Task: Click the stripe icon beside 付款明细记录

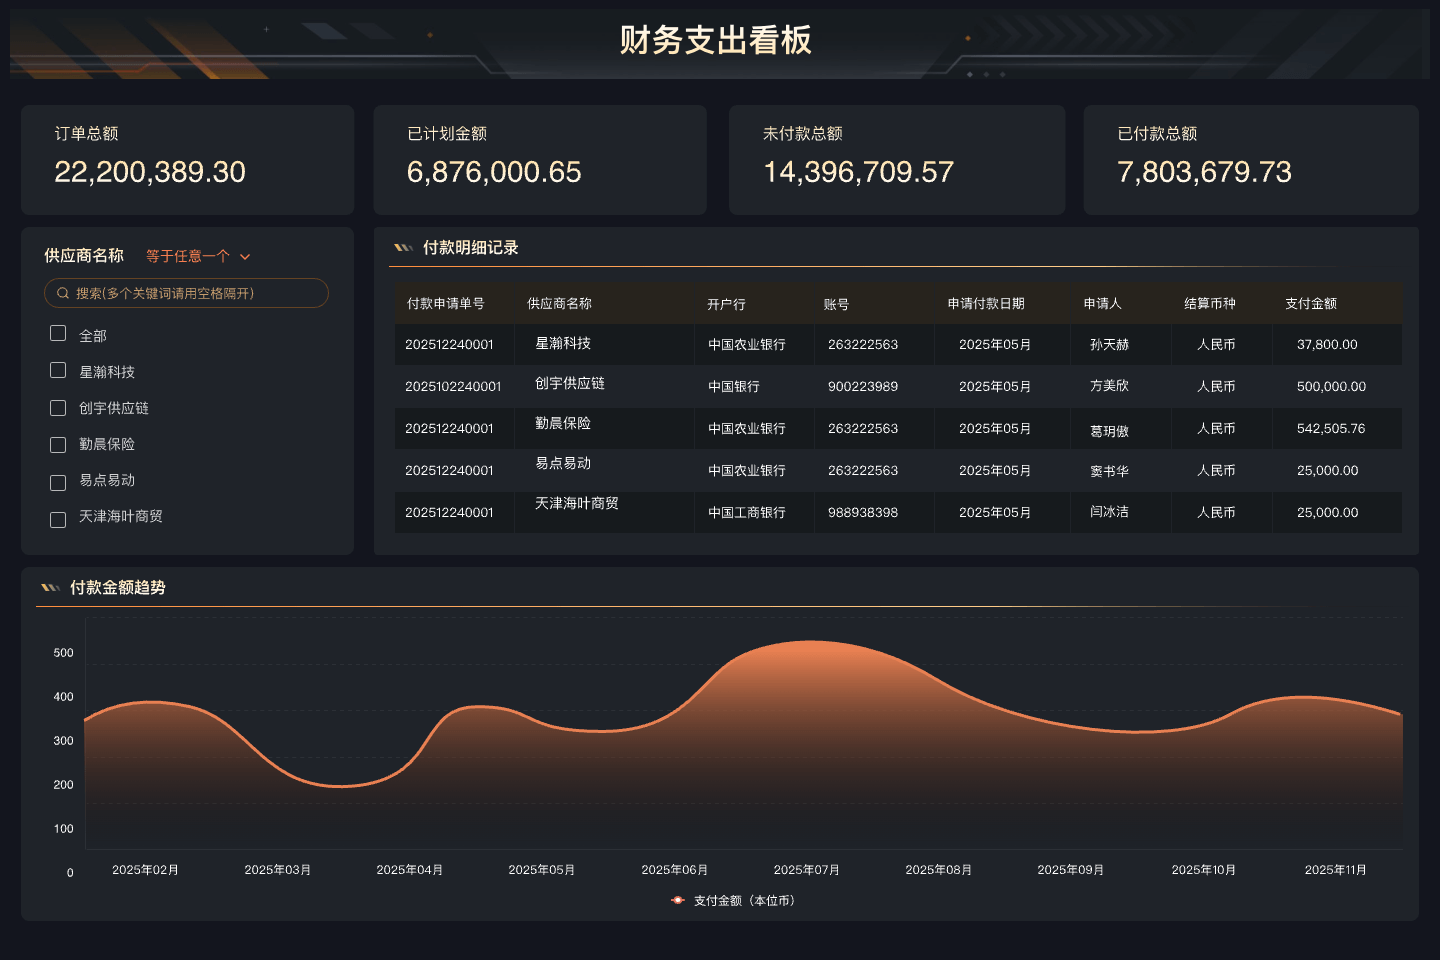Action: point(403,248)
